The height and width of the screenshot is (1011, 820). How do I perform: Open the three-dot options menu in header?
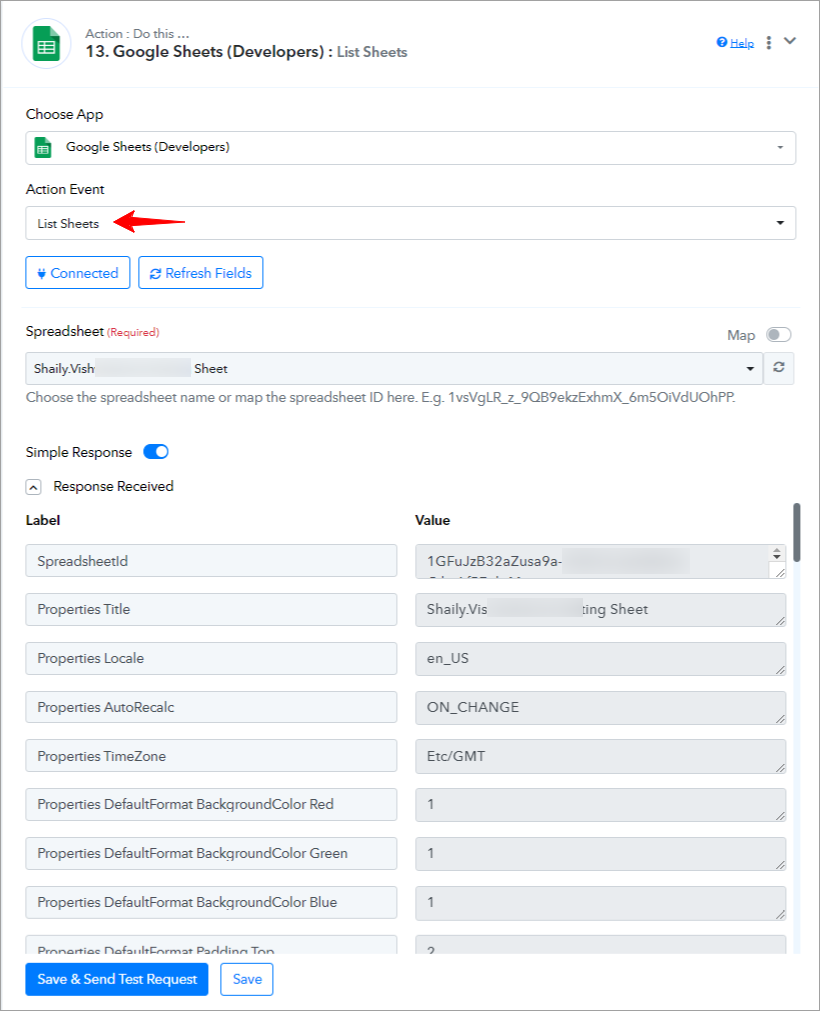click(768, 43)
